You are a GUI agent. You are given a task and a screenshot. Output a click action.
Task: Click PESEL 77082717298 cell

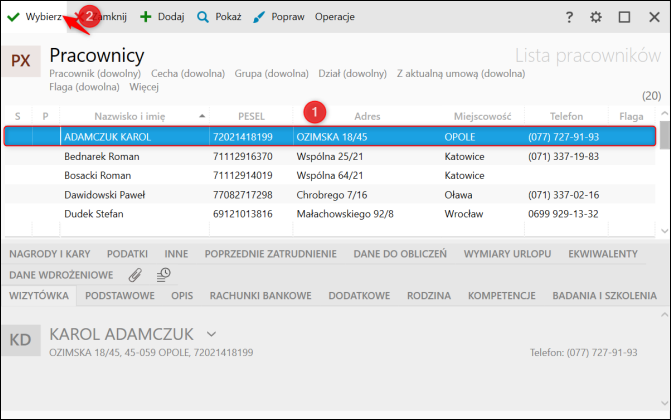click(x=243, y=195)
